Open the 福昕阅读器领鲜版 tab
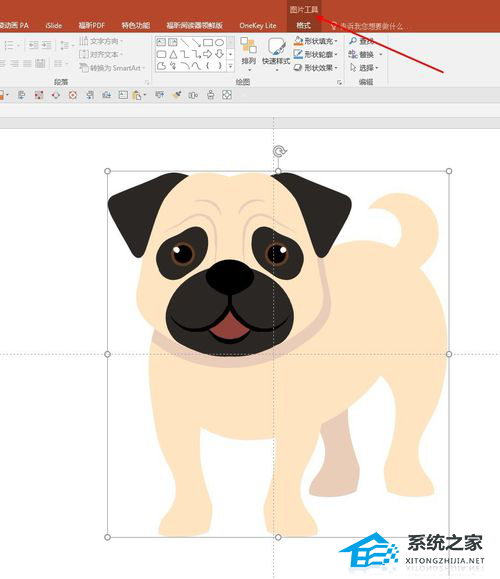 coord(194,25)
